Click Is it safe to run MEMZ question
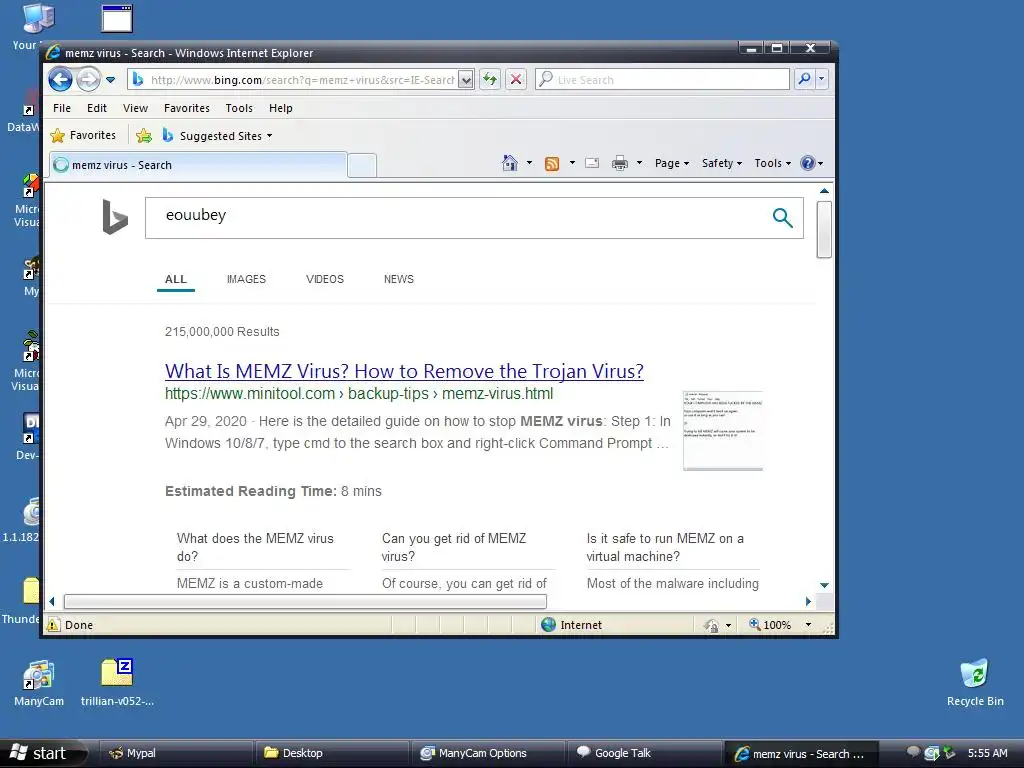The width and height of the screenshot is (1024, 768). pyautogui.click(x=665, y=547)
